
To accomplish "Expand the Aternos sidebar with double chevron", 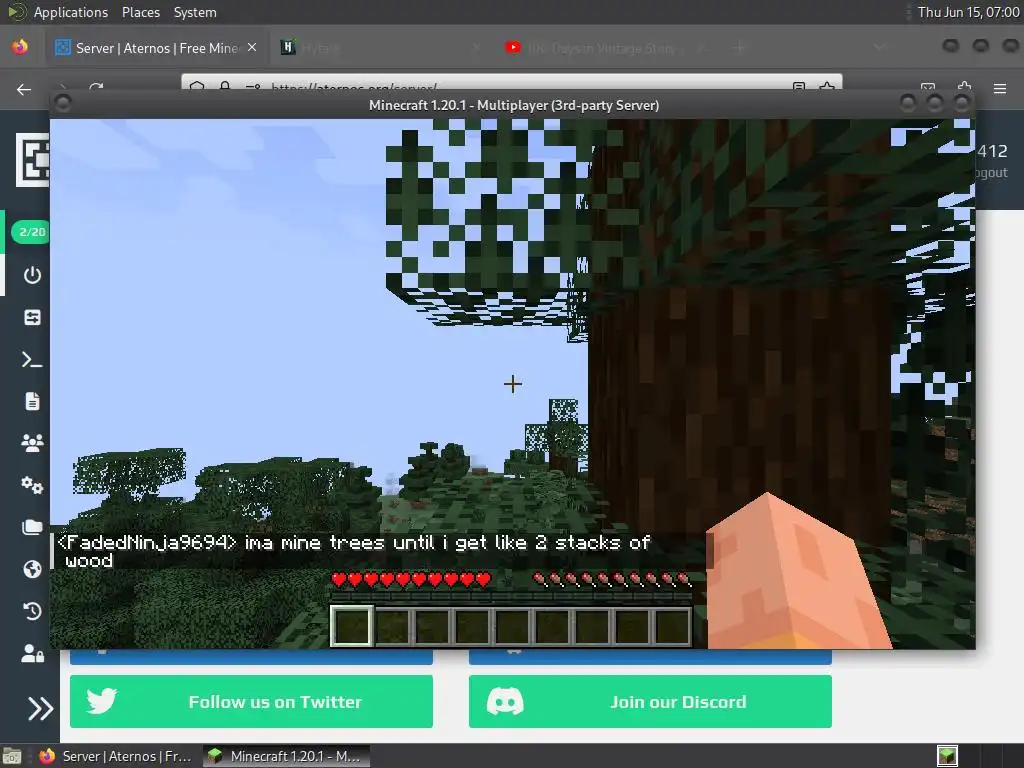I will pyautogui.click(x=39, y=709).
